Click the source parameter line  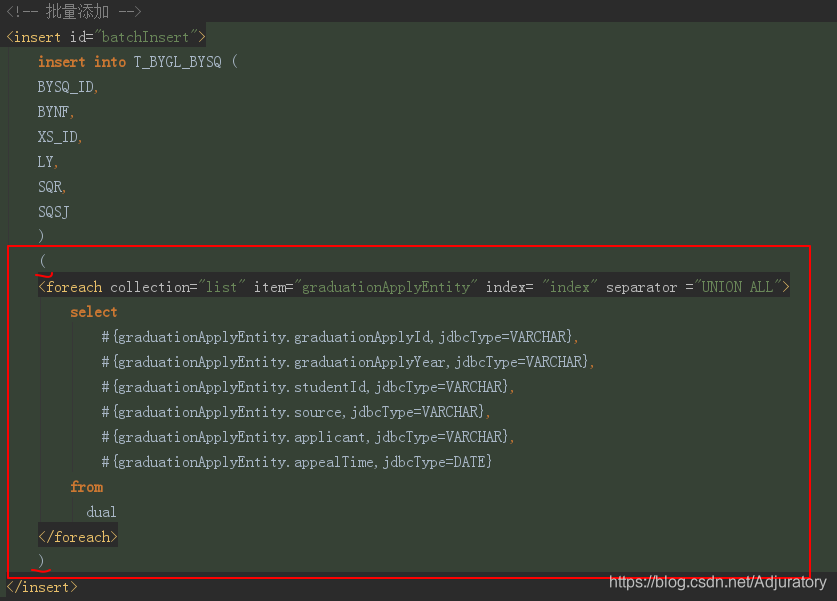click(x=296, y=412)
